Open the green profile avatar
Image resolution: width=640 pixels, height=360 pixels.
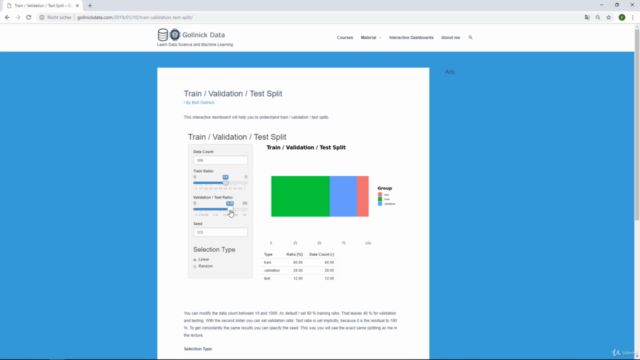point(622,18)
